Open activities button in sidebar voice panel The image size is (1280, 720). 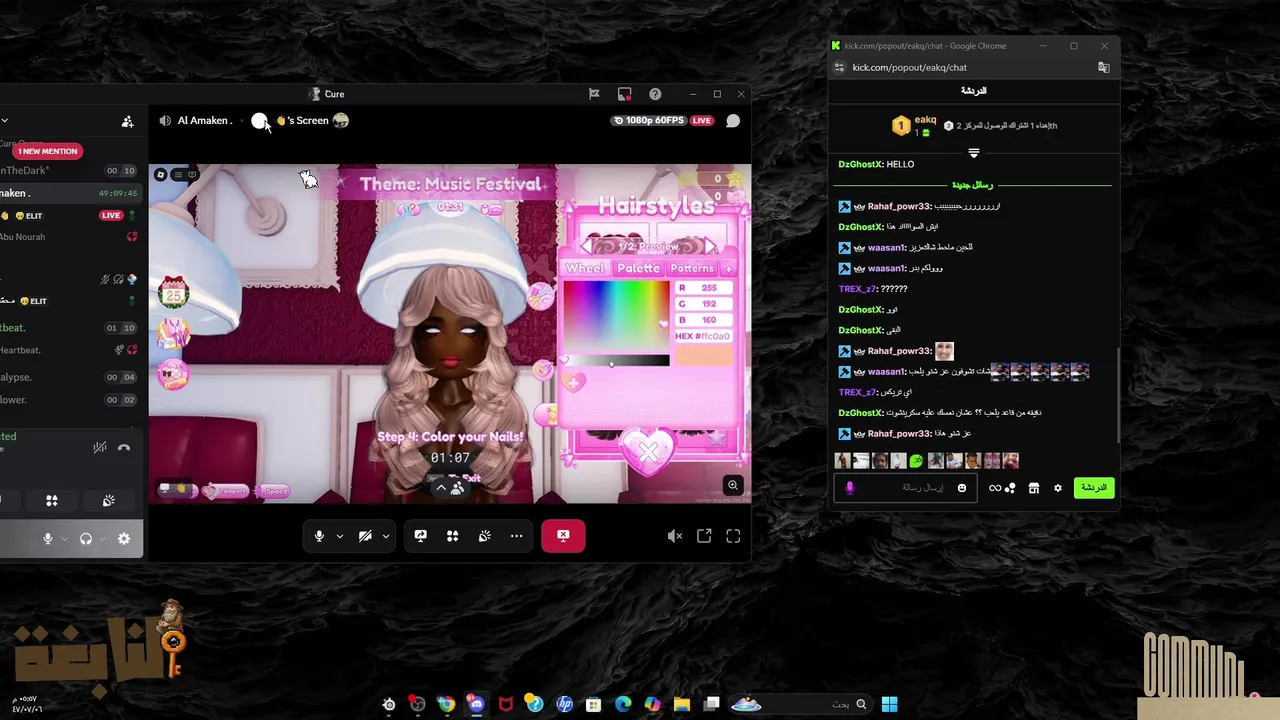(x=52, y=500)
